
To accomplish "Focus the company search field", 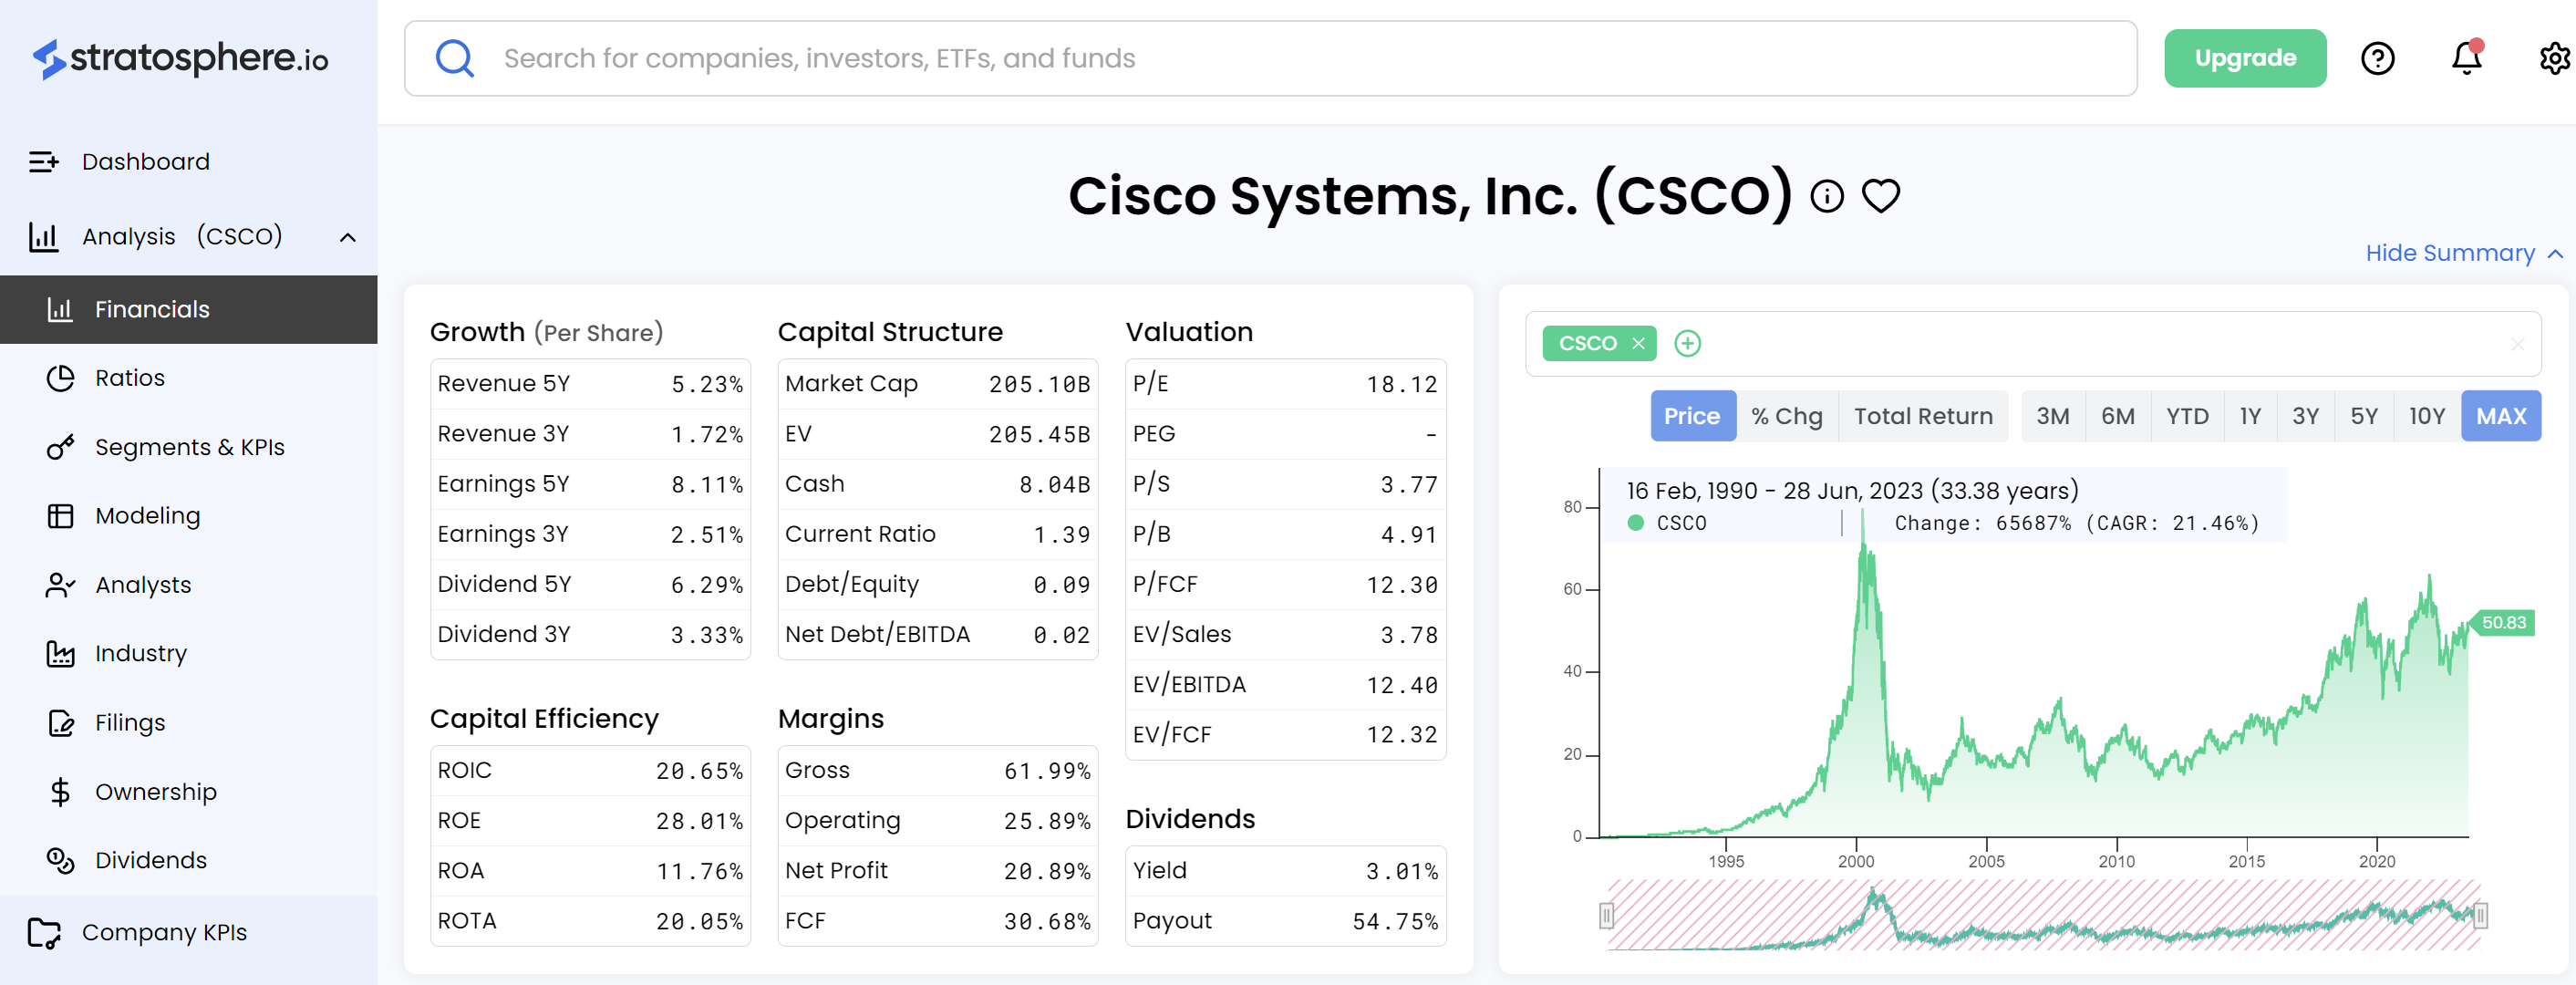I will [x=1270, y=58].
